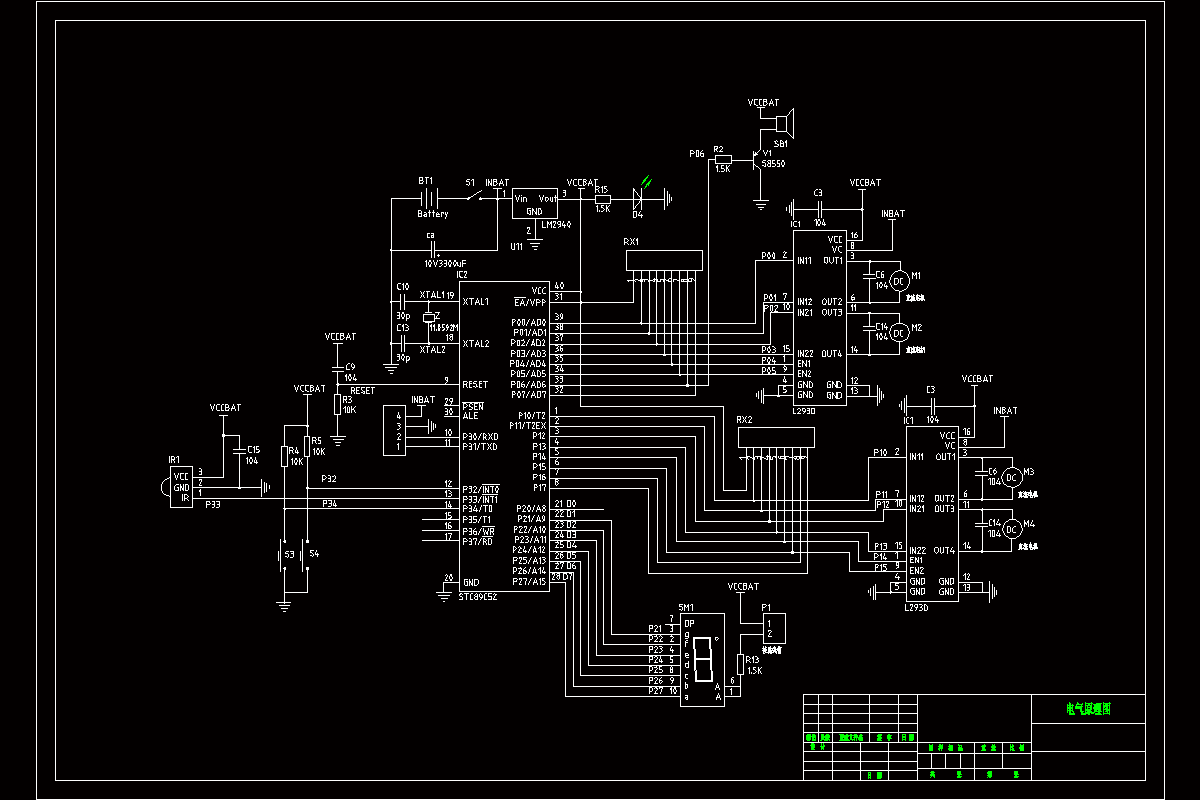The height and width of the screenshot is (800, 1200).
Task: Select DC motor M1 symbol
Action: 898,279
